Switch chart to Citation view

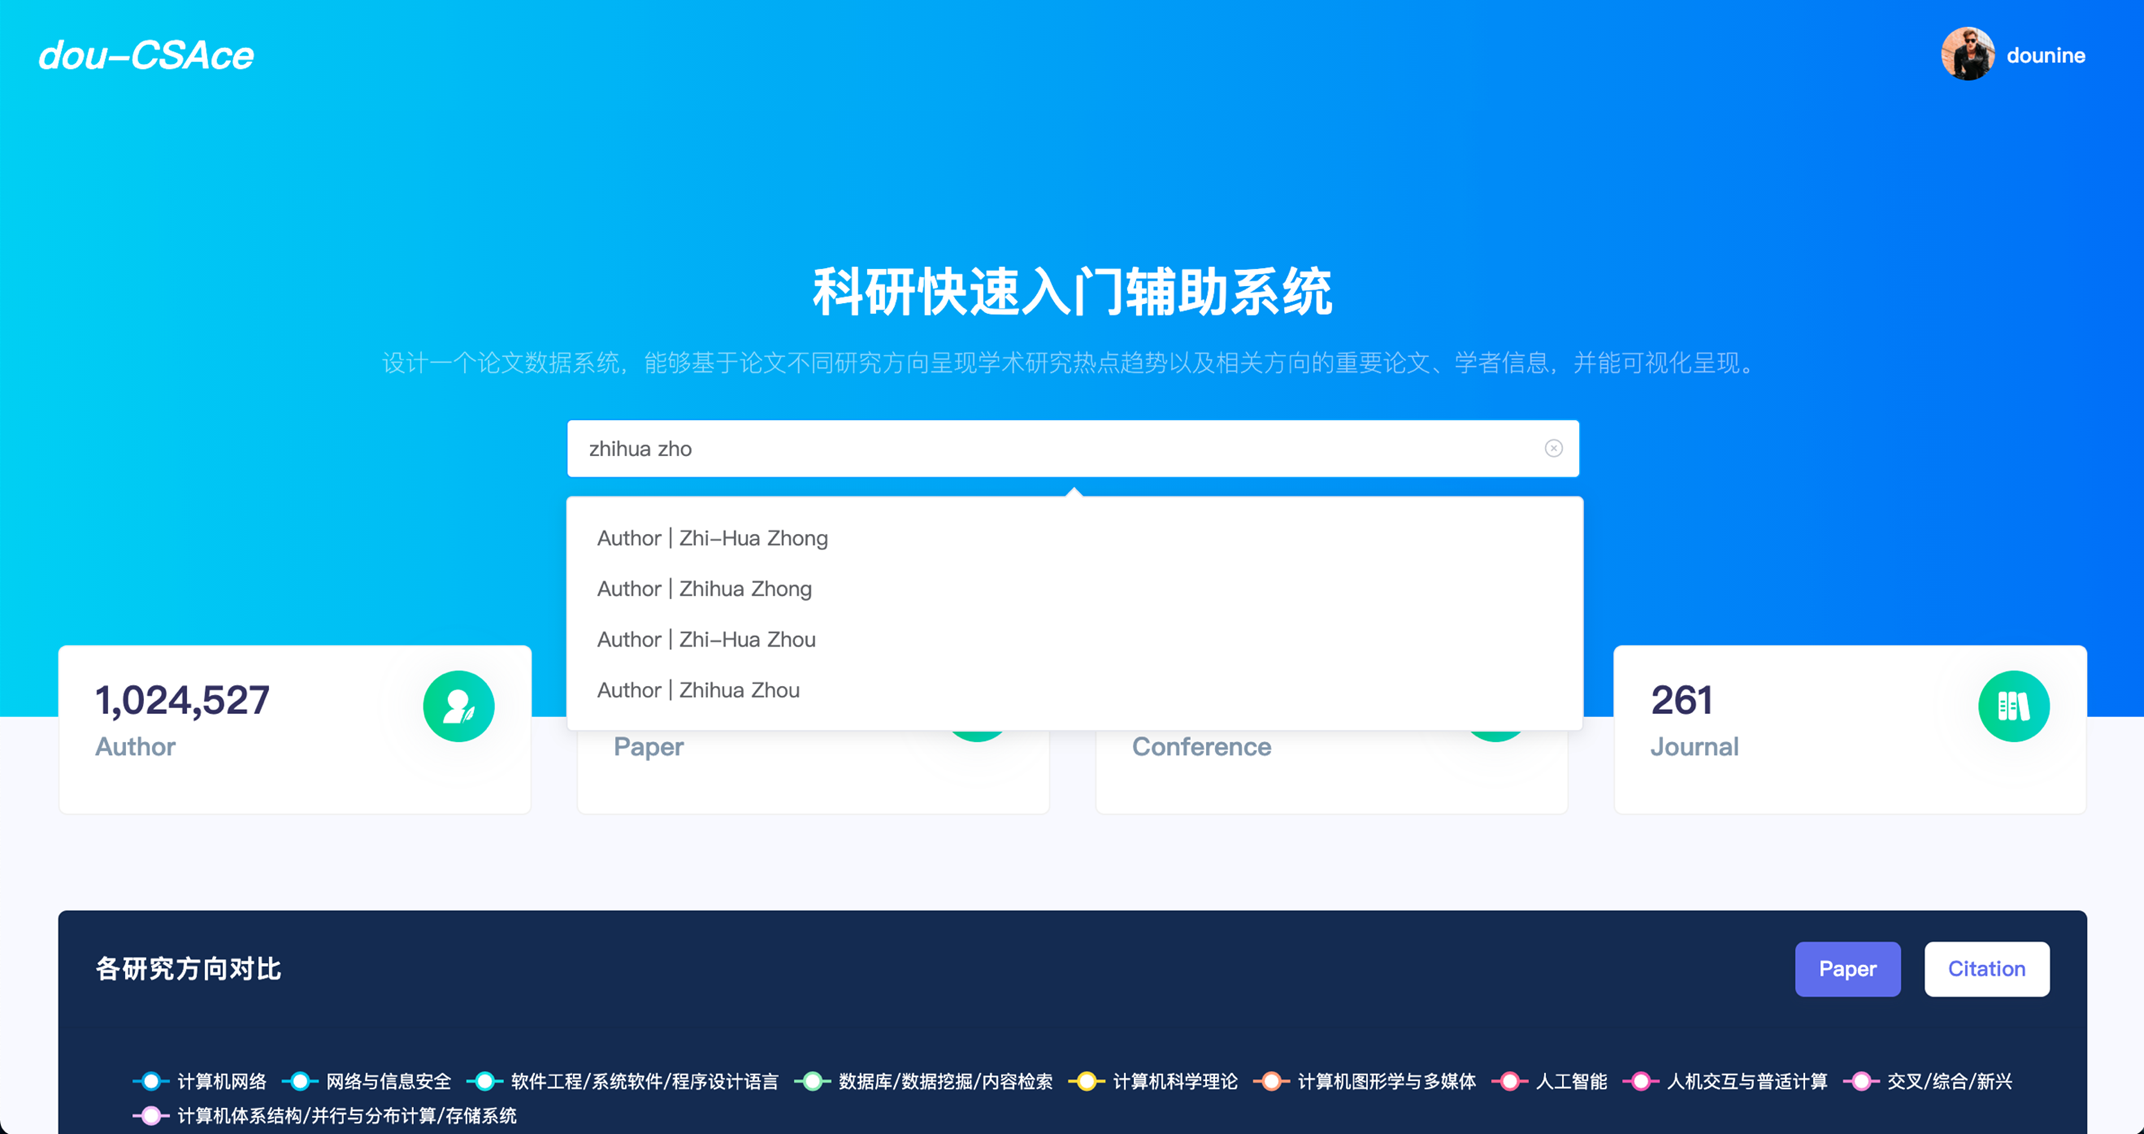point(1986,968)
